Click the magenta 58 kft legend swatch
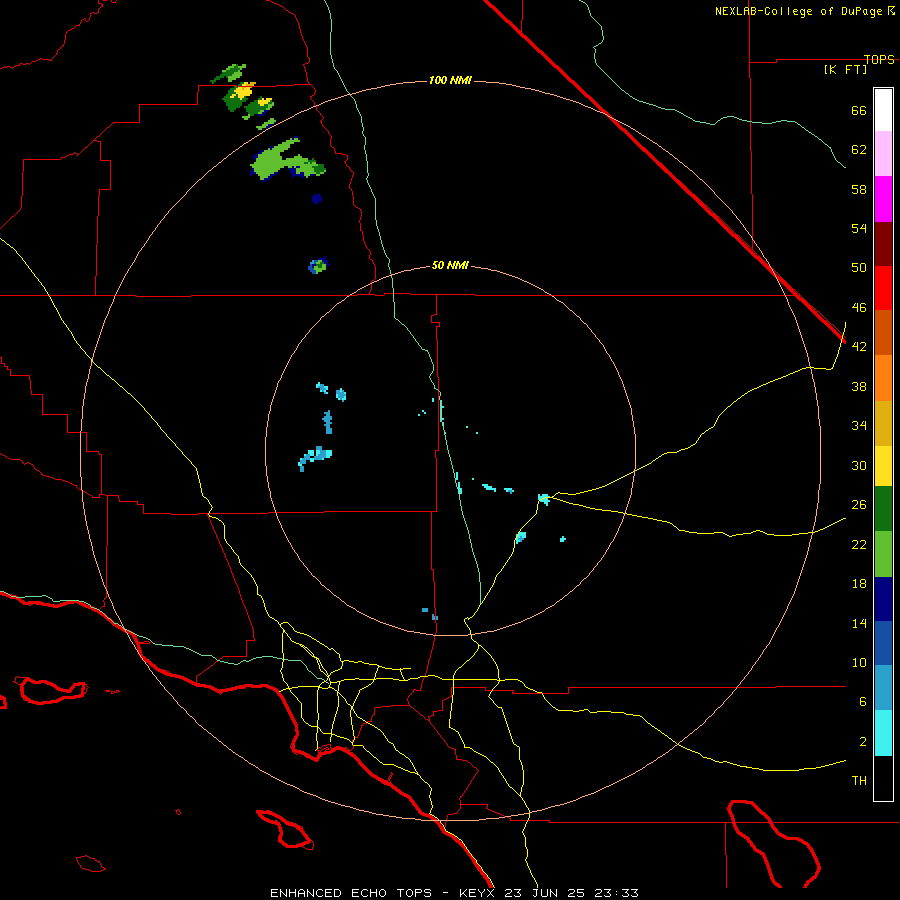The height and width of the screenshot is (900, 900). click(x=883, y=199)
